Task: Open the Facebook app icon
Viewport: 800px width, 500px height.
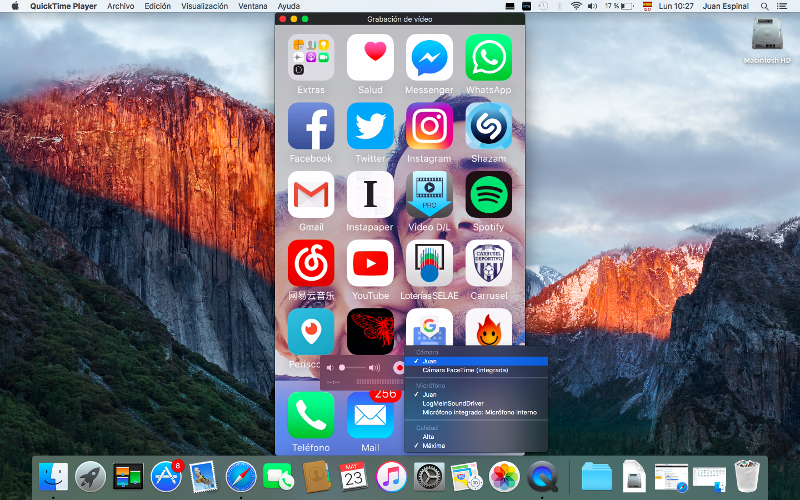Action: click(311, 126)
